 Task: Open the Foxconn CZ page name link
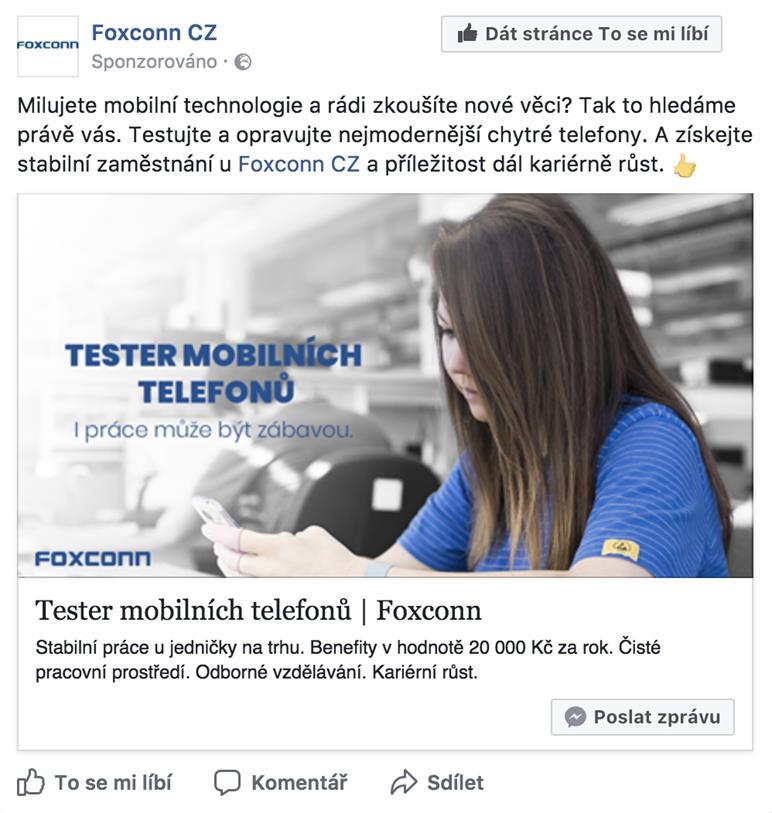click(154, 33)
